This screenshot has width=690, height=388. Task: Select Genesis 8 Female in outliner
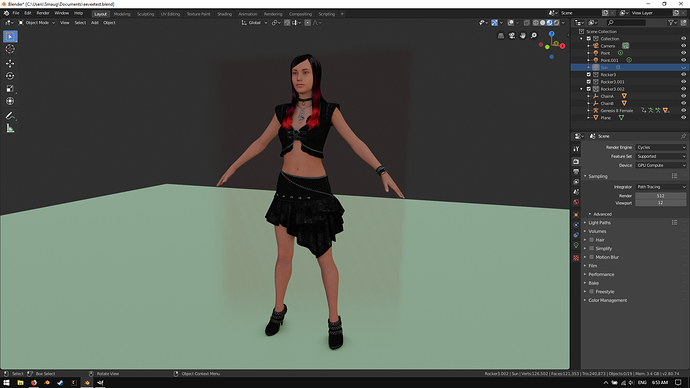617,111
